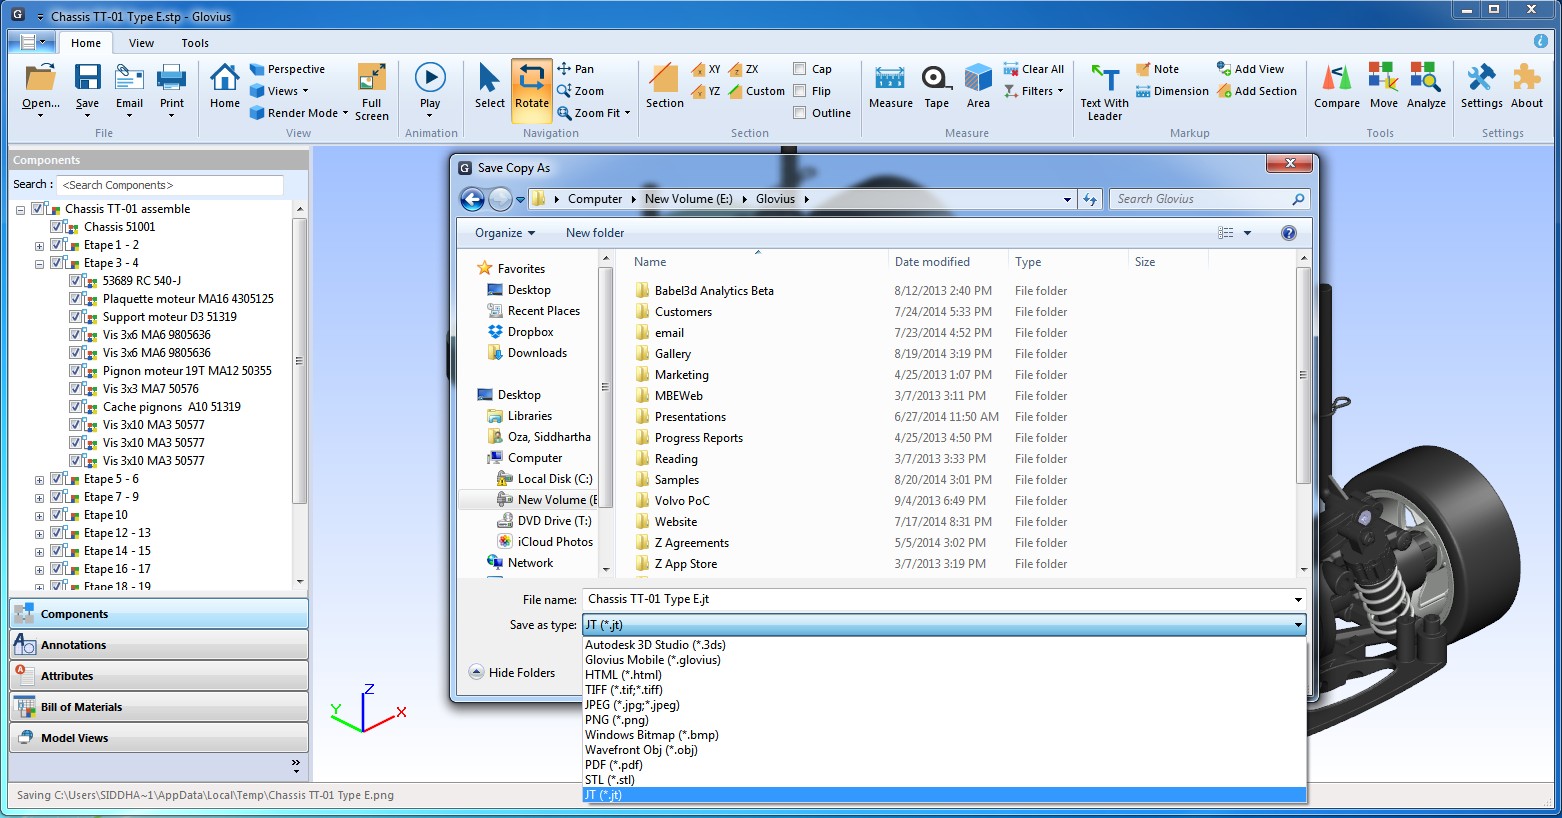Expand Etape 5 - 6 node
Viewport: 1562px width, 818px height.
[x=40, y=480]
